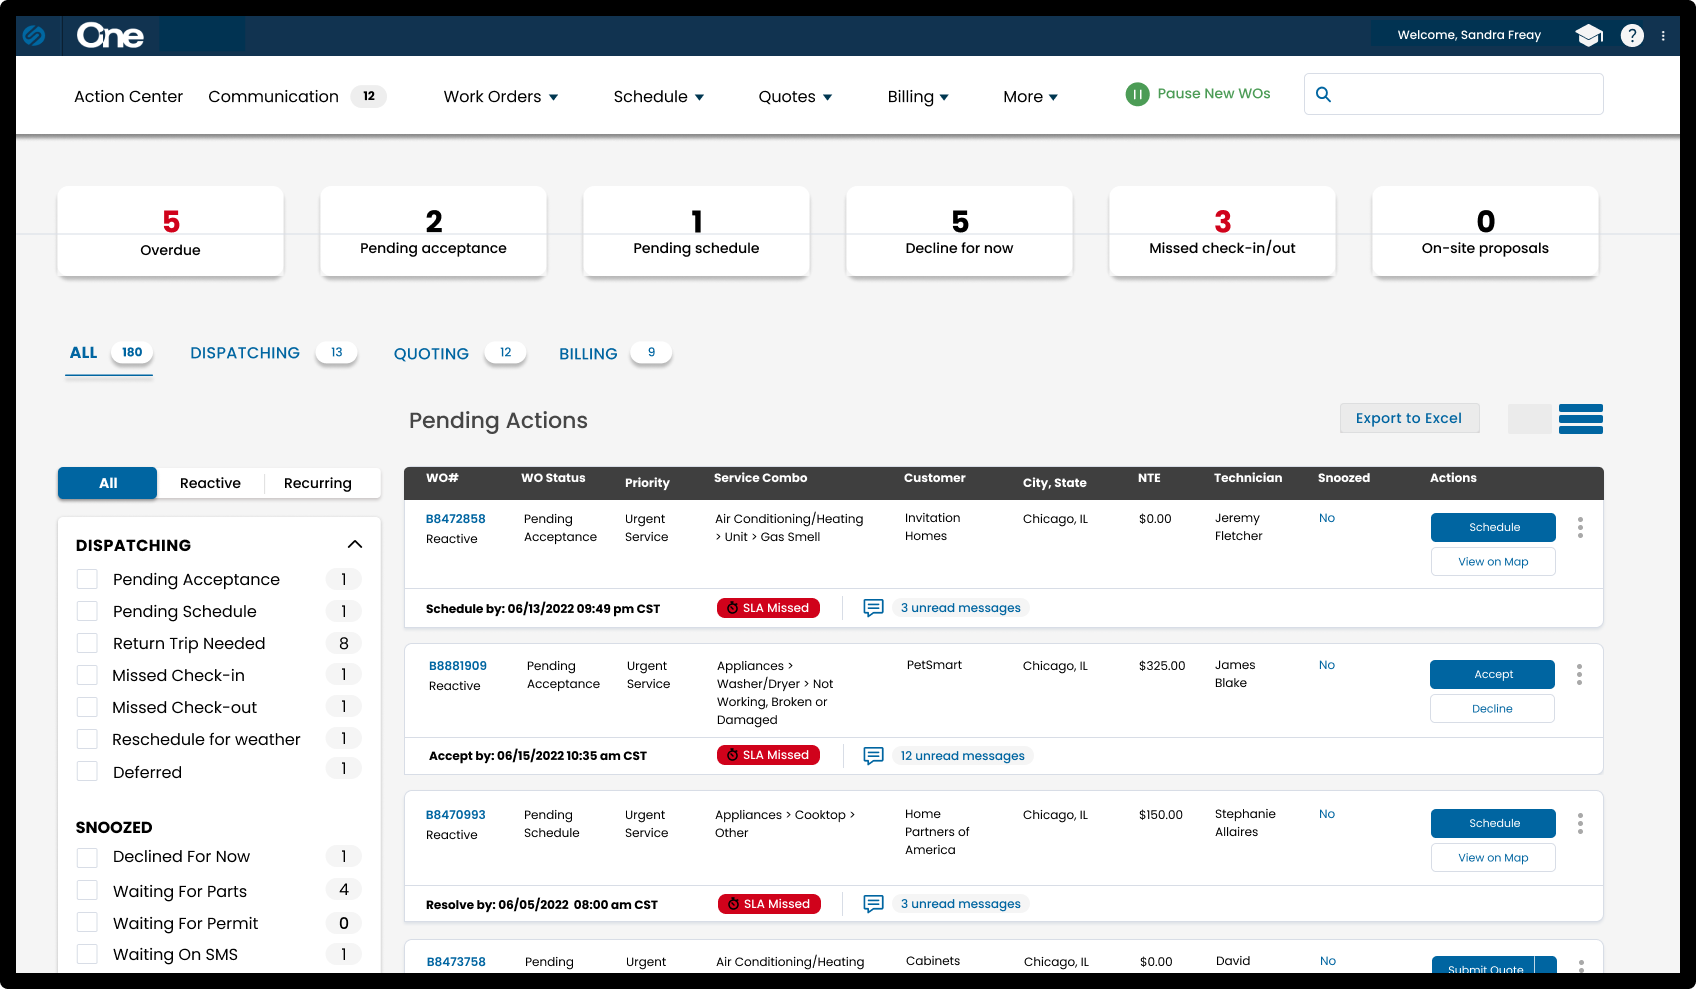1696x989 pixels.
Task: Select the DISPATCHING tab
Action: tap(273, 353)
